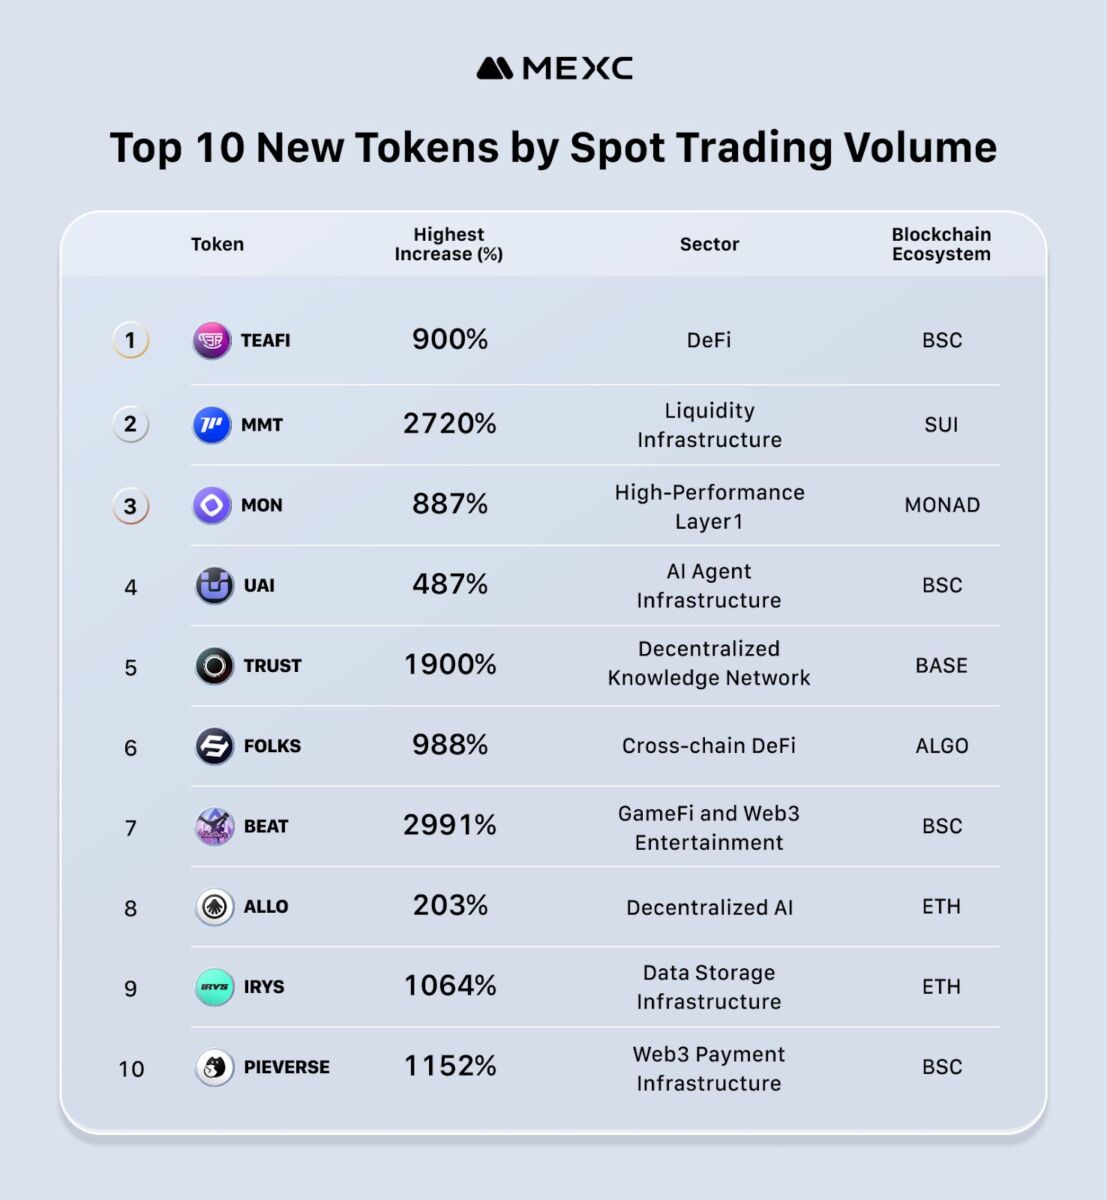
Task: Select the TRUST token icon
Action: 214,666
